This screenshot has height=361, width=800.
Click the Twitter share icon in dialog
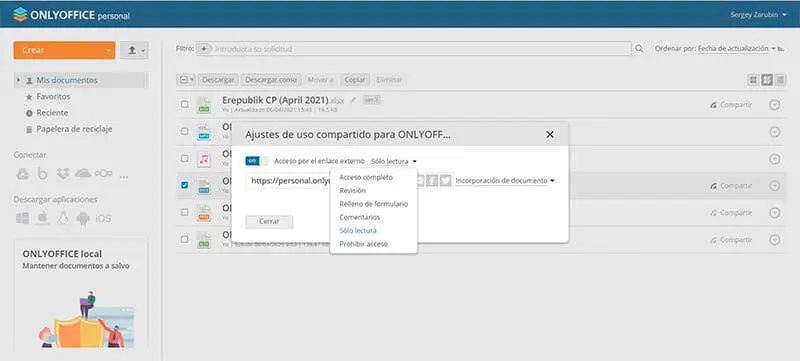tap(445, 180)
